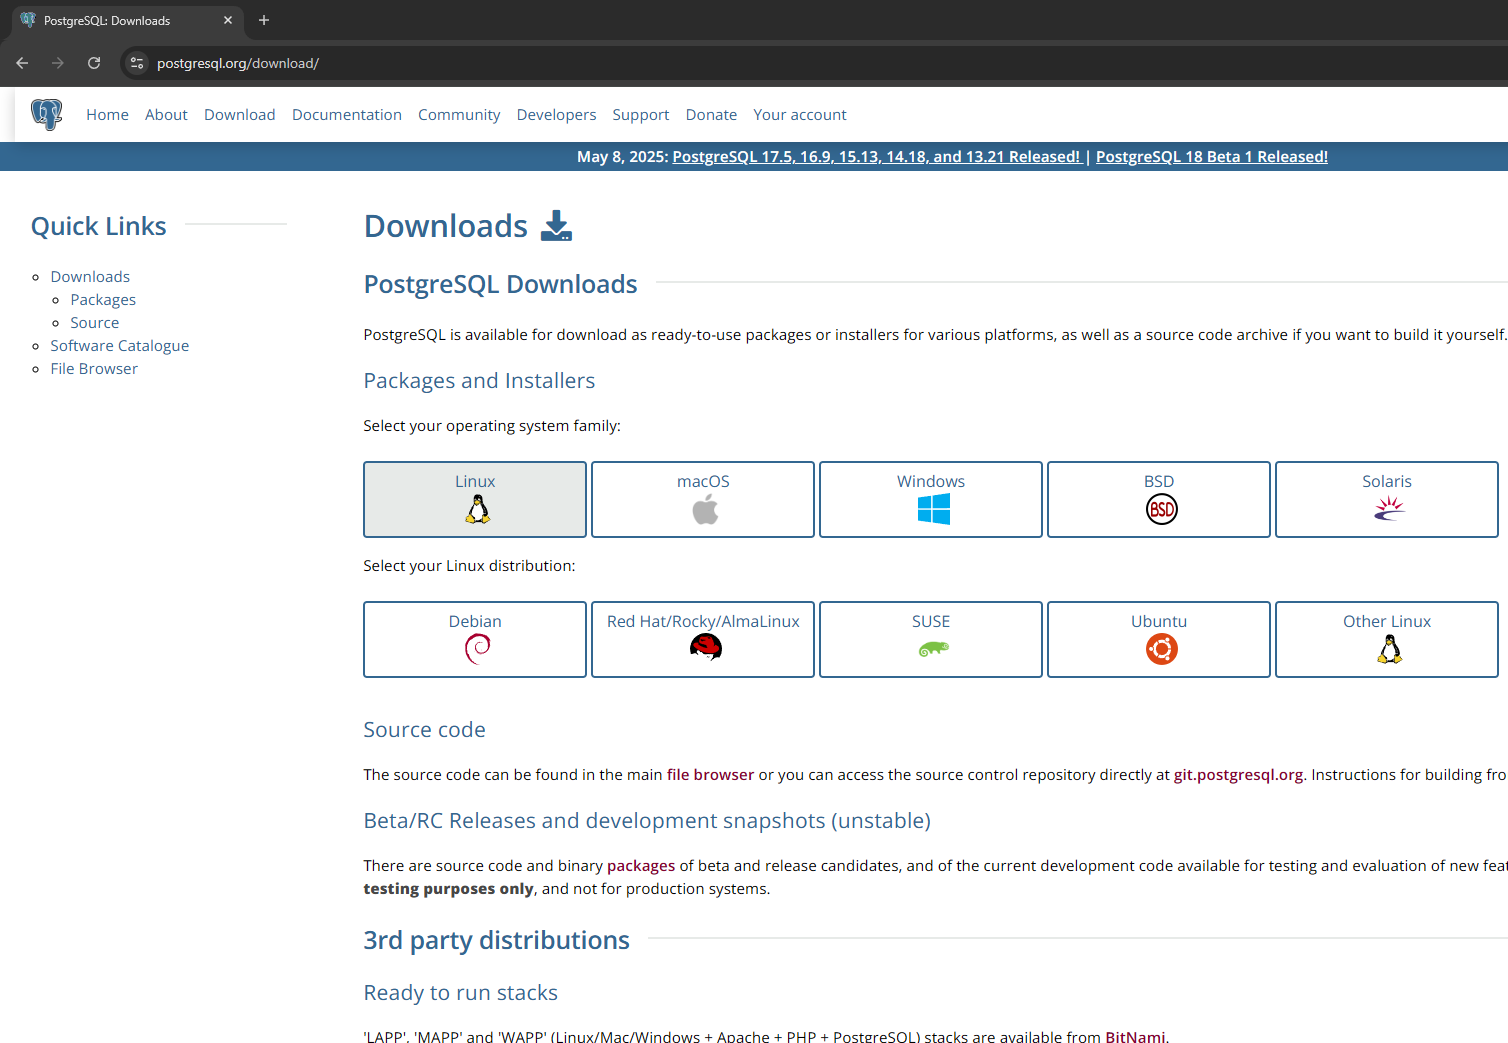Select the Linux label in OS family
Viewport: 1508px width, 1043px height.
click(x=475, y=482)
